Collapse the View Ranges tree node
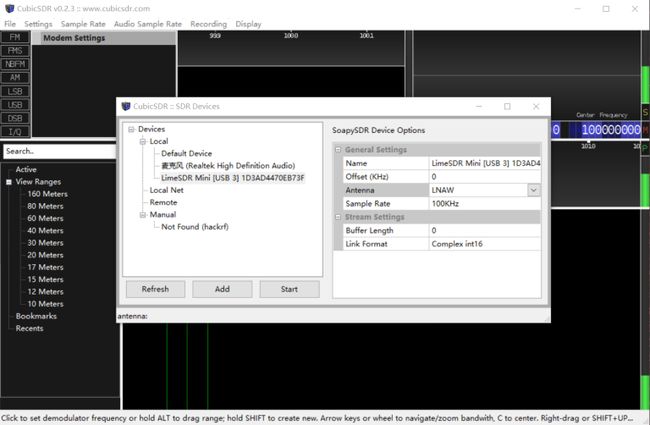 [9, 182]
